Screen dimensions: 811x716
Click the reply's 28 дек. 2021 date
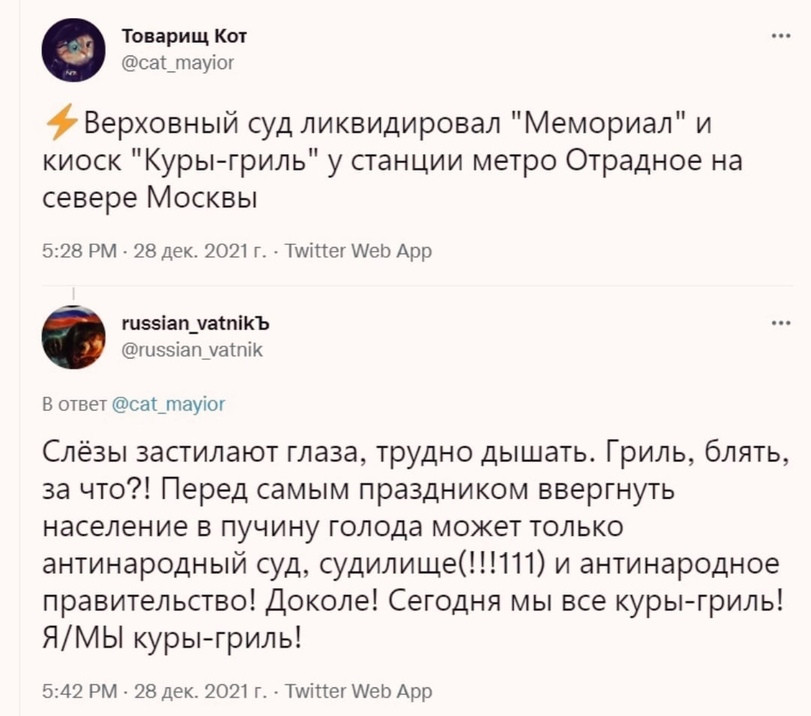[195, 691]
